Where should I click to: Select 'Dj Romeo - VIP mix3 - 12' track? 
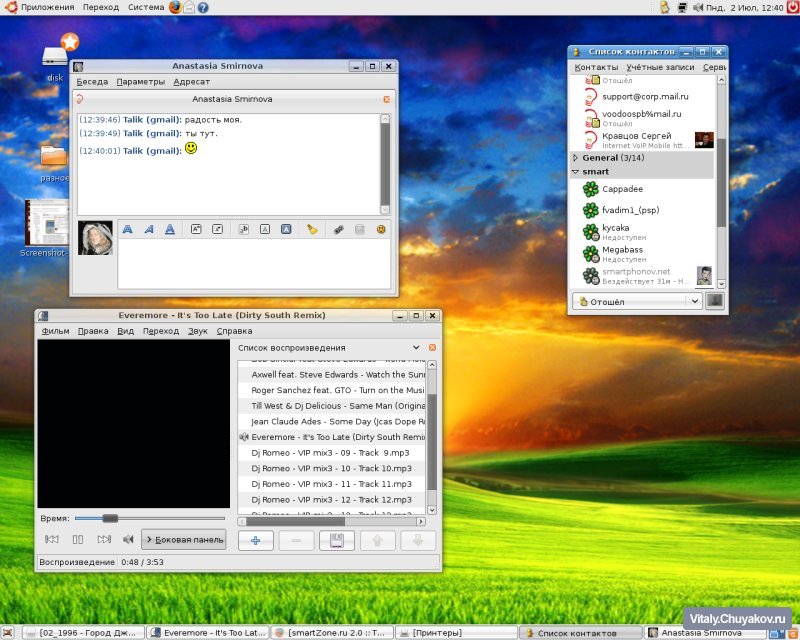332,500
